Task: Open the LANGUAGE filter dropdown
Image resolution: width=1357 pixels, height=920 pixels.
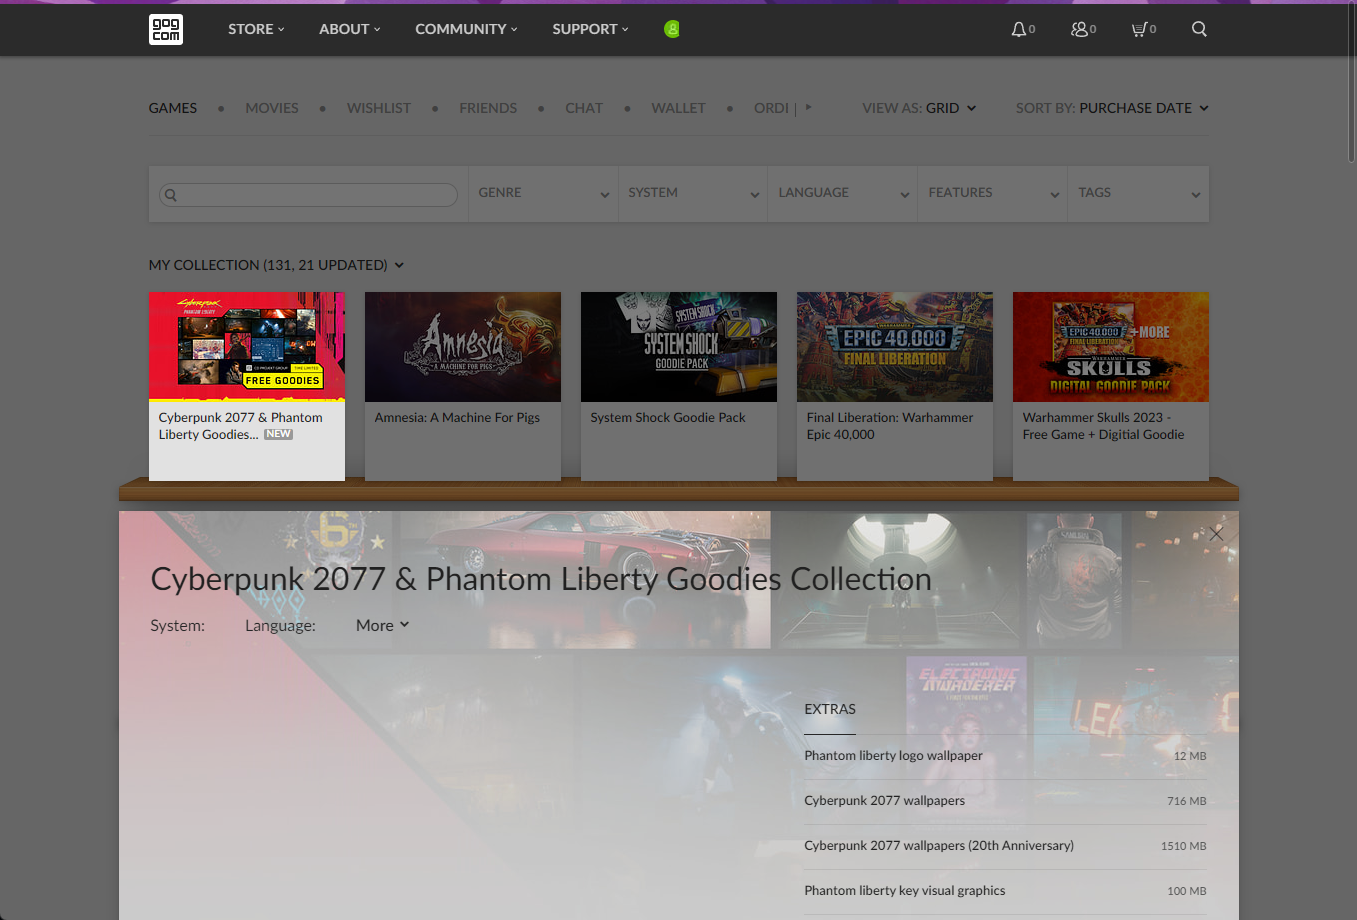Action: (x=843, y=193)
